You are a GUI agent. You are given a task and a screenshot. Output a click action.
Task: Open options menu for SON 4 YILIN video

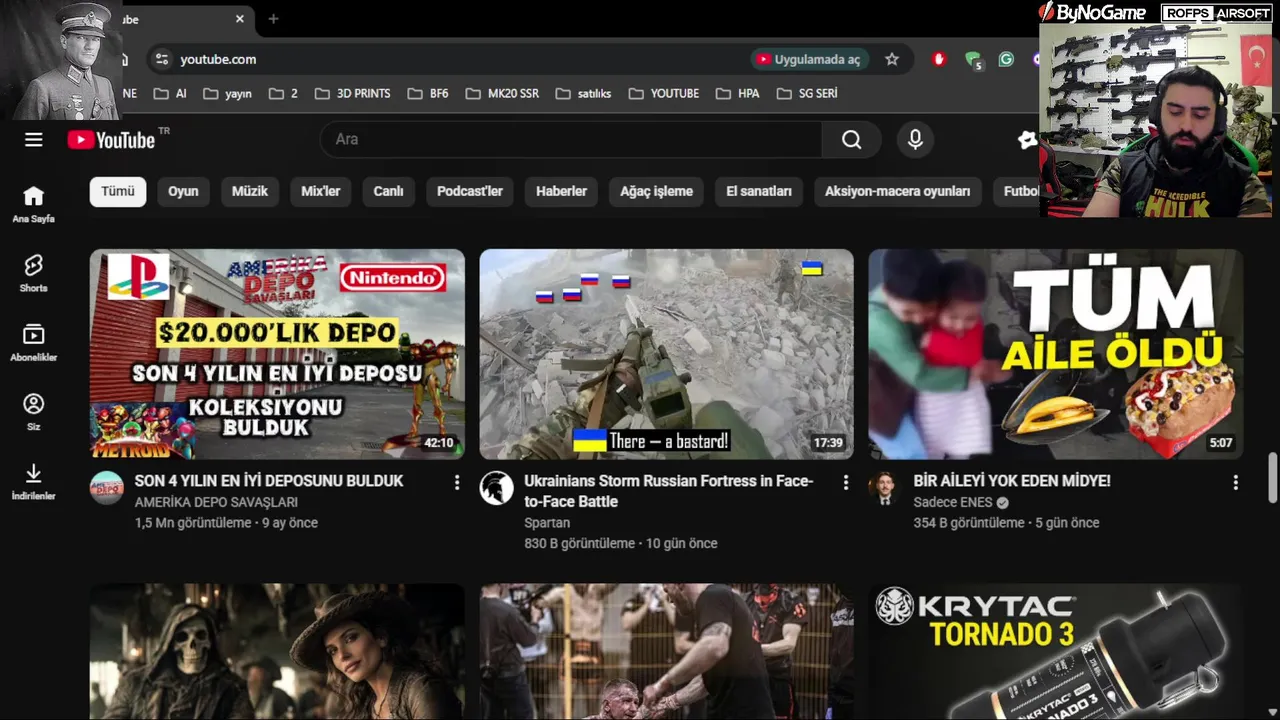click(x=457, y=482)
